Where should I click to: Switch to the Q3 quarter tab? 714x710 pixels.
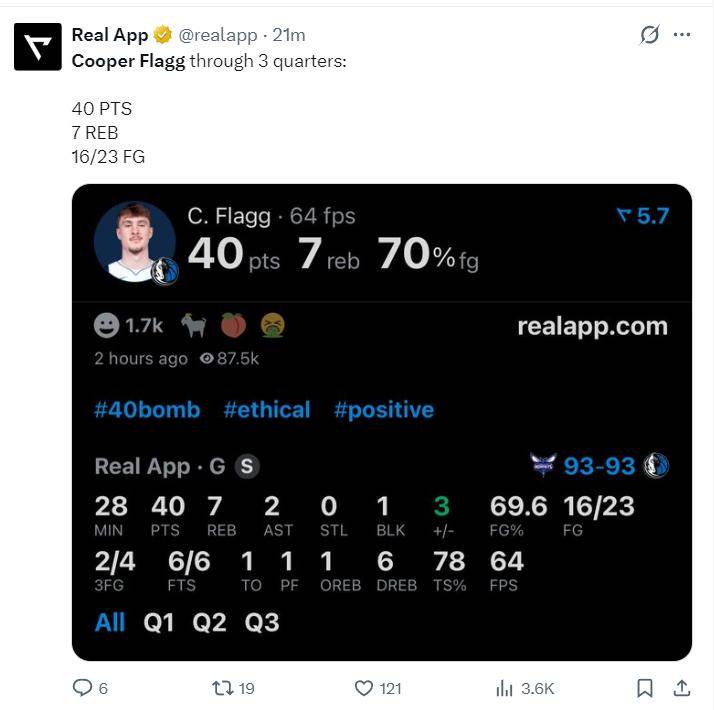coord(262,623)
